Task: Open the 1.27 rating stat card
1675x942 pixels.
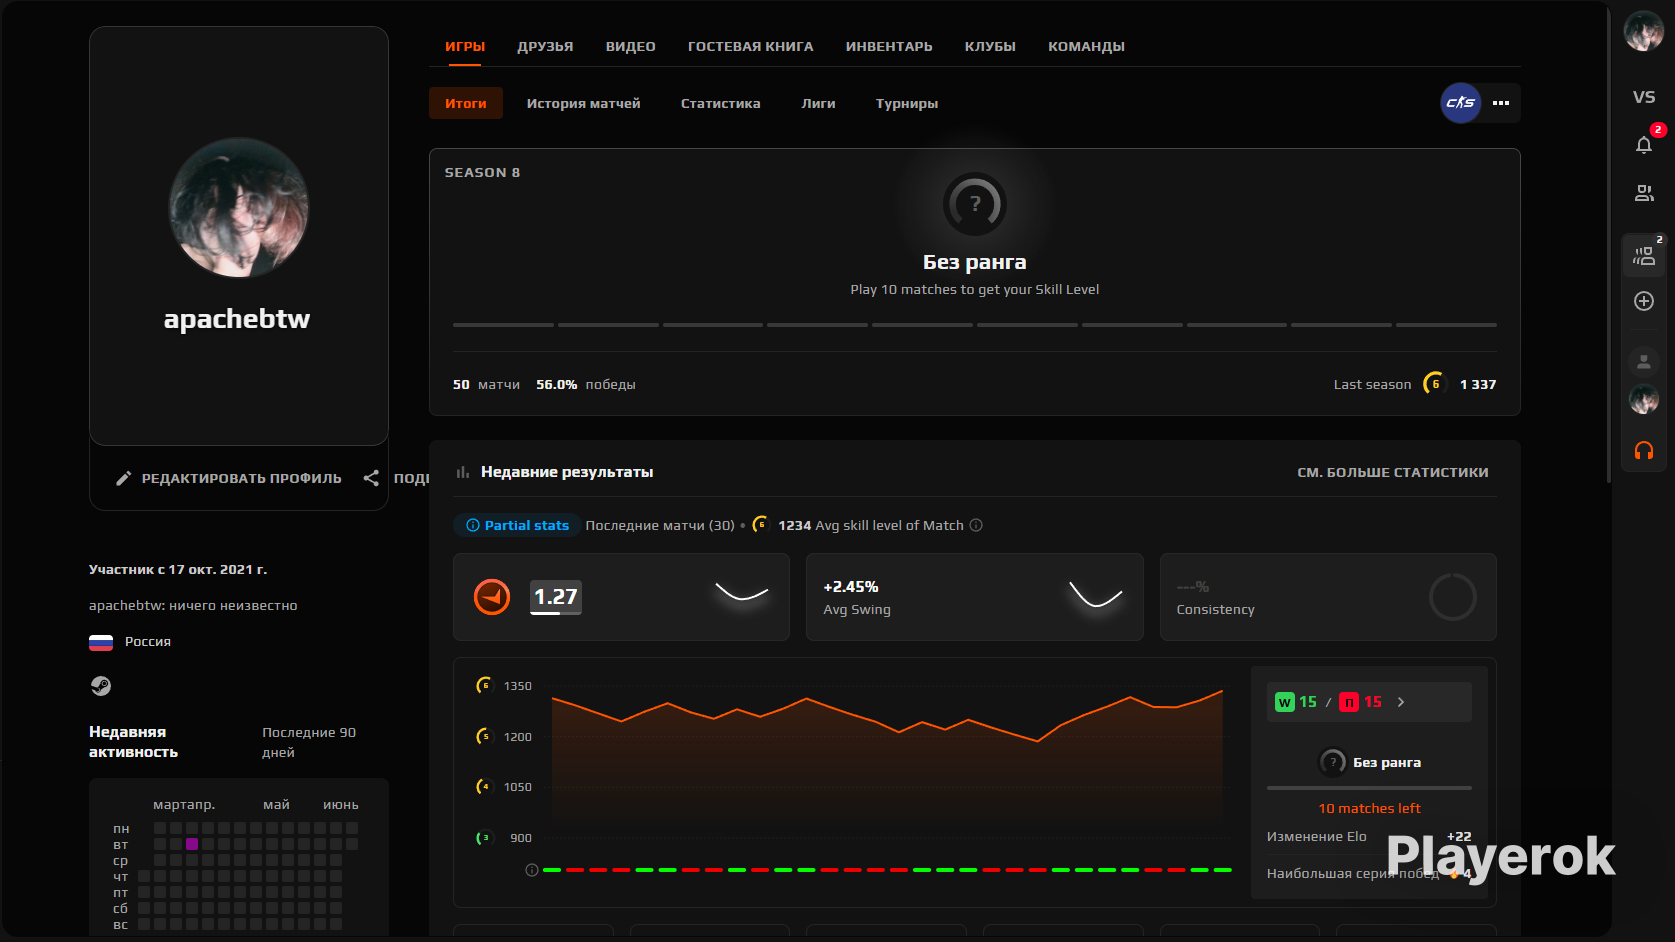Action: [621, 597]
